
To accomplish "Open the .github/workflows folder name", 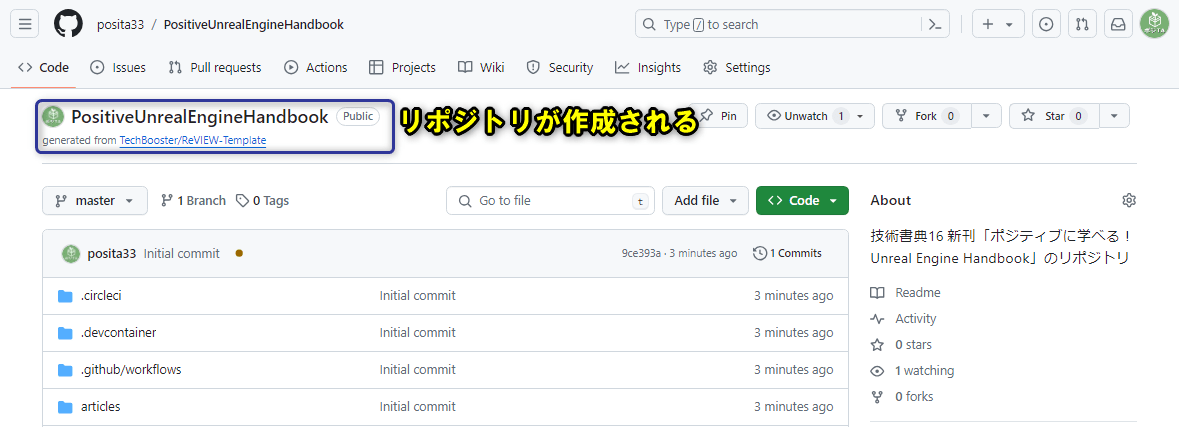I will (x=131, y=369).
